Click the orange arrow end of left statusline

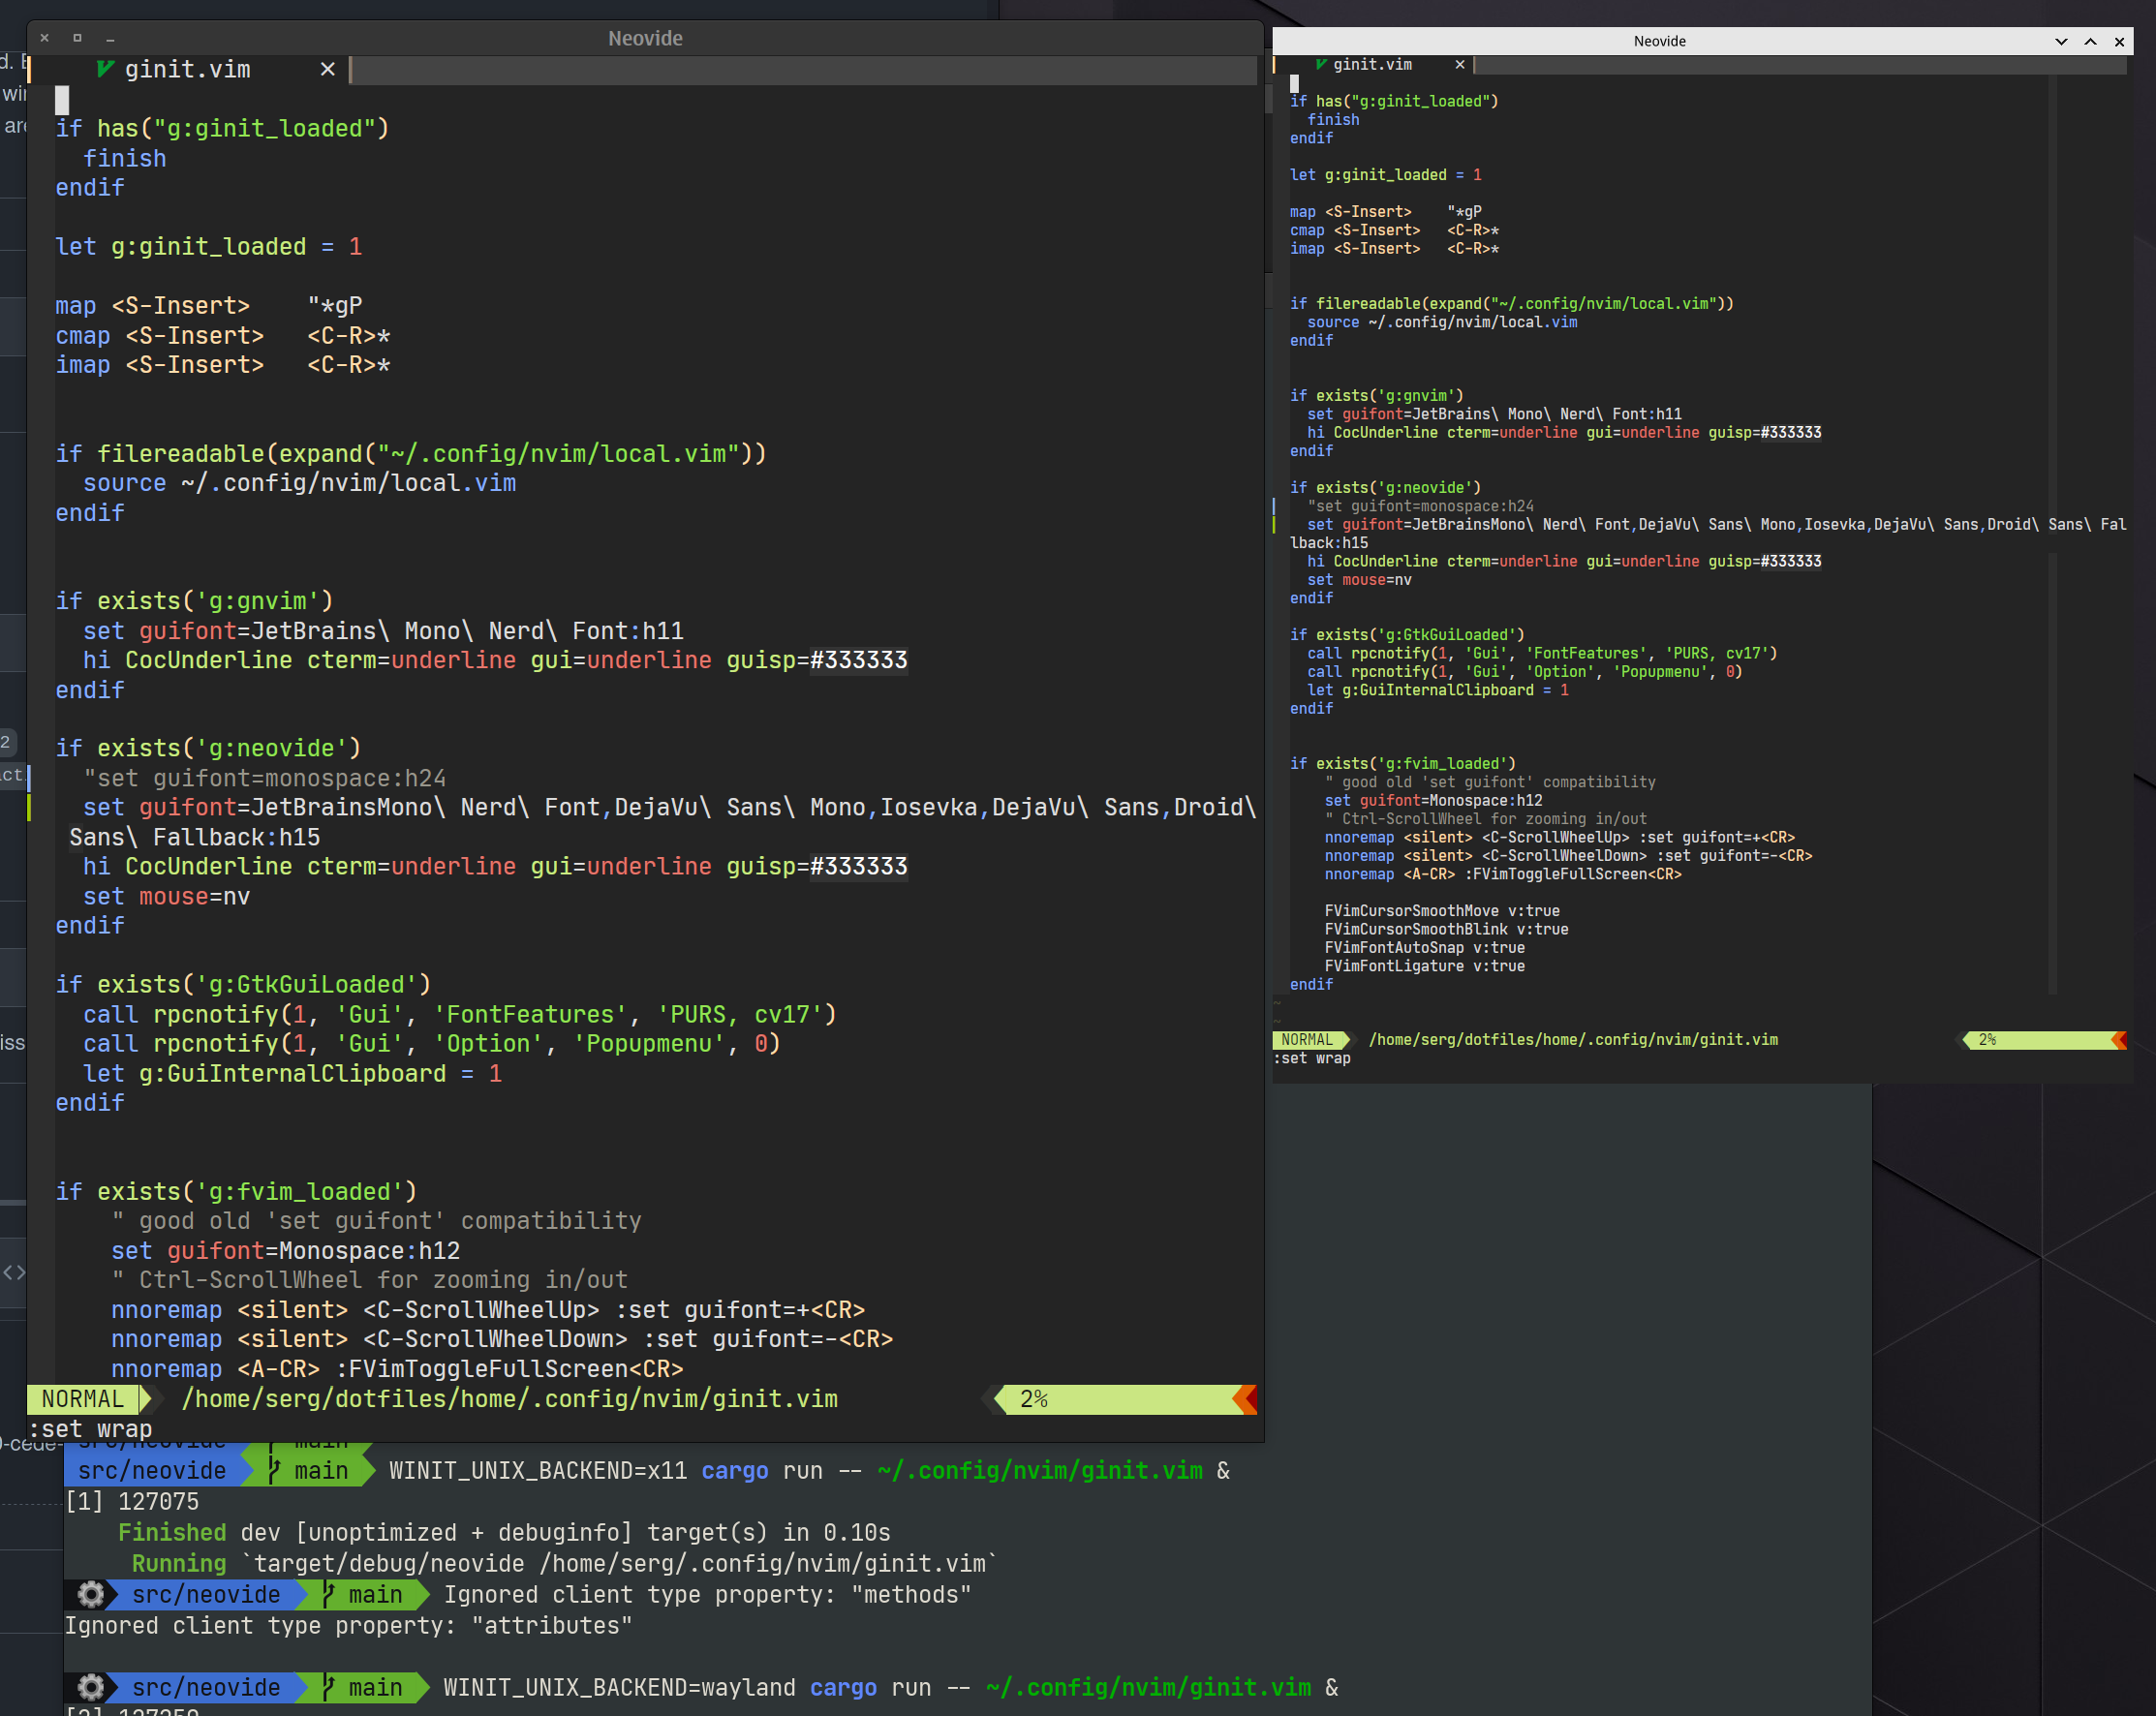point(1246,1399)
